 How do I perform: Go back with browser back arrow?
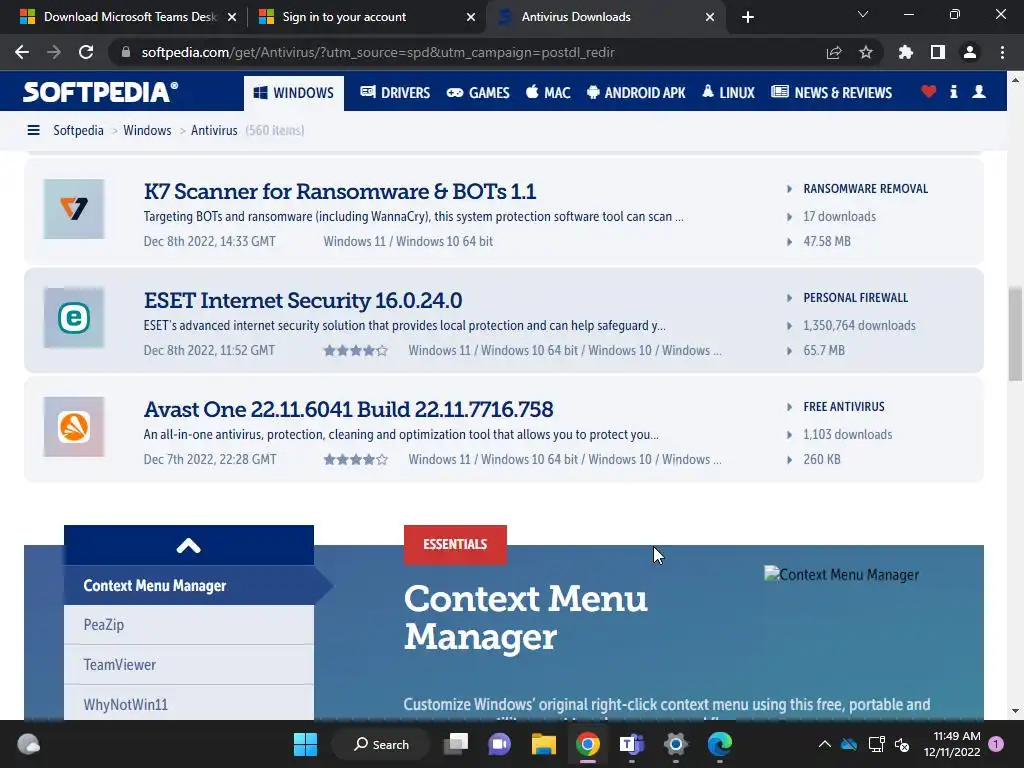[22, 52]
